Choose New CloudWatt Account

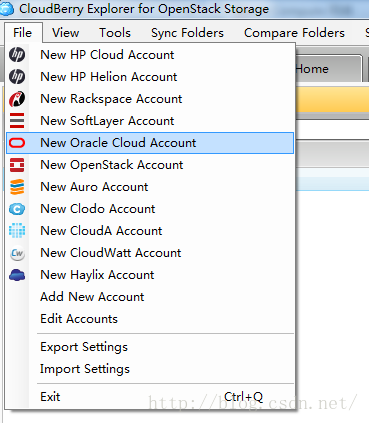point(150,253)
